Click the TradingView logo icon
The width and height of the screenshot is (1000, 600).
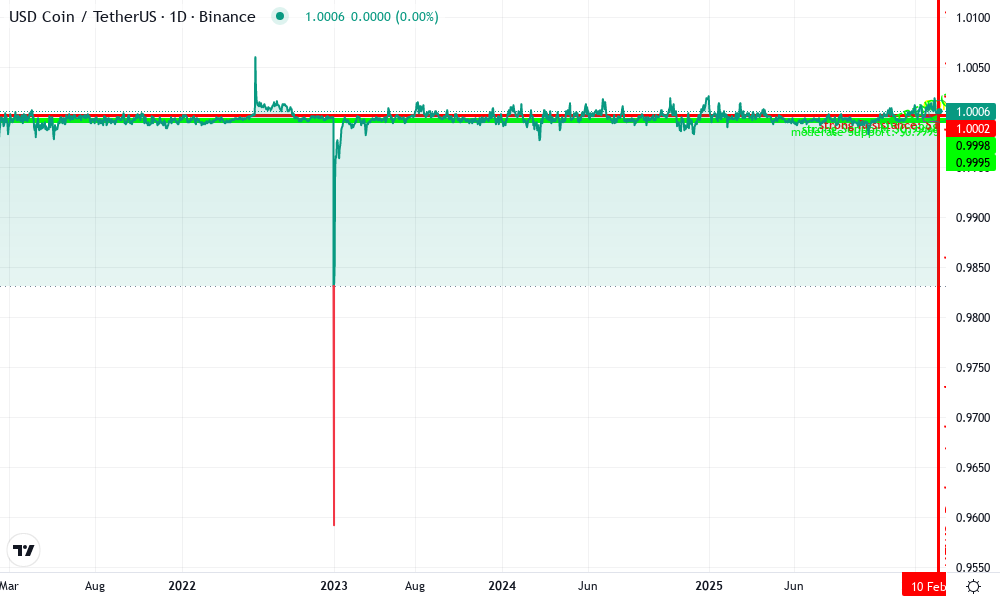pyautogui.click(x=23, y=550)
